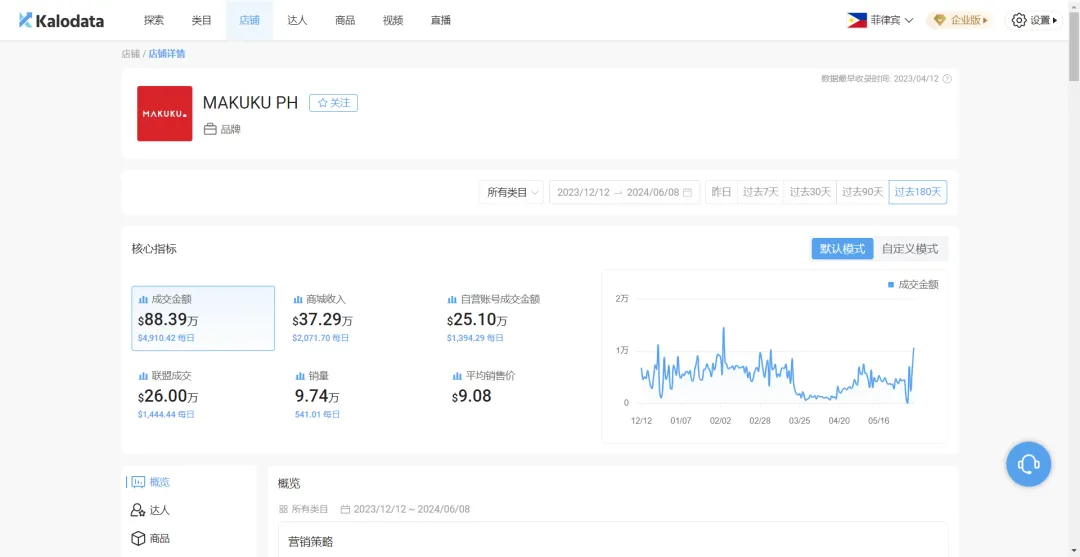Viewport: 1080px width, 557px height.
Task: Click the MAKUKU PH store name
Action: coord(250,103)
